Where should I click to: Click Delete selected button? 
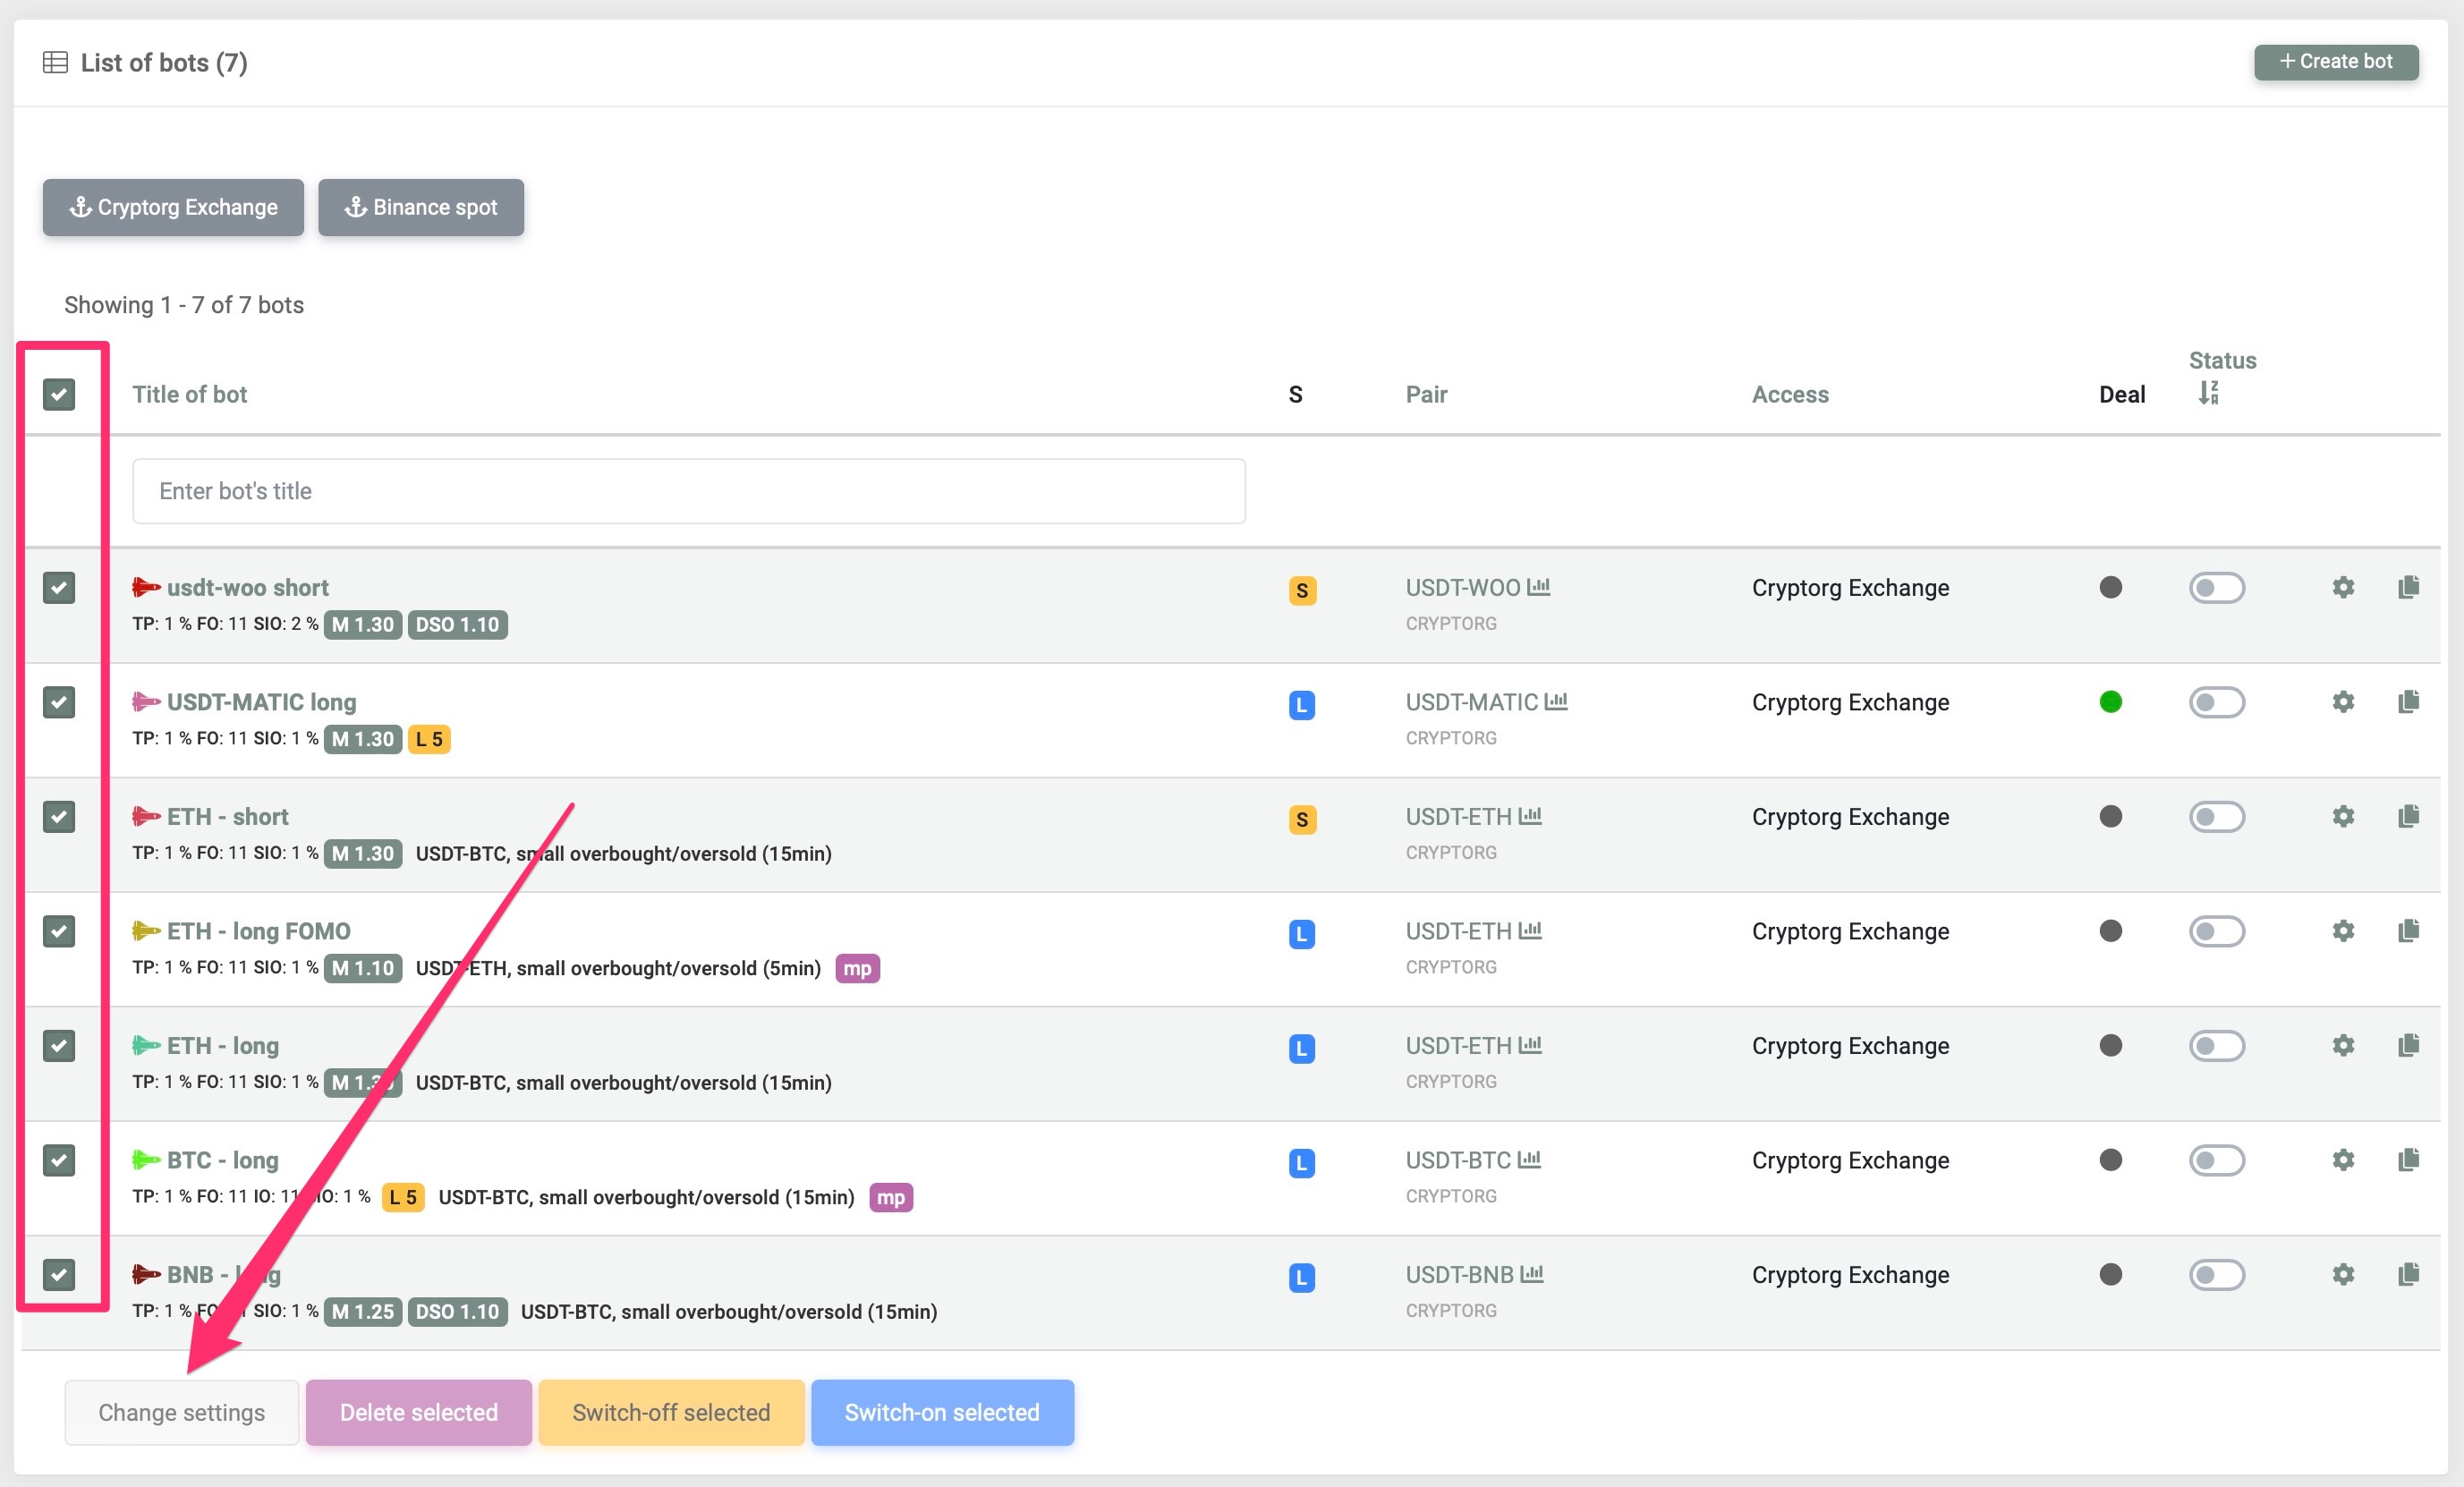pyautogui.click(x=419, y=1412)
